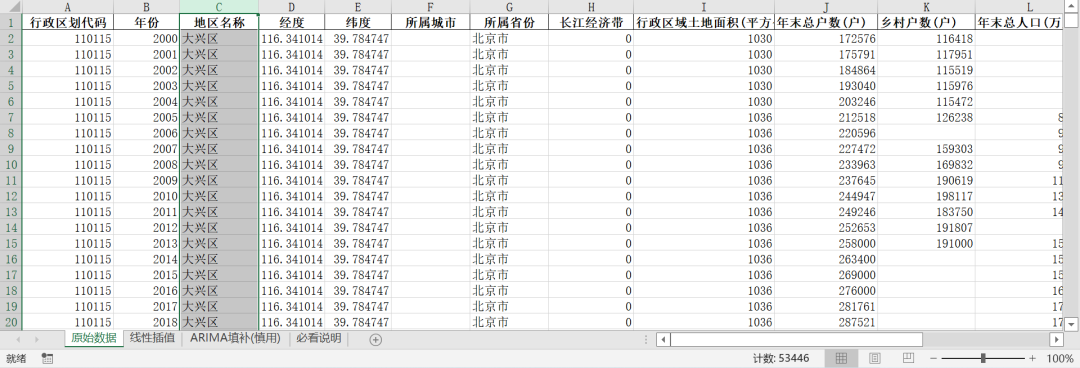Select column E header
The image size is (1080, 368).
(357, 6)
